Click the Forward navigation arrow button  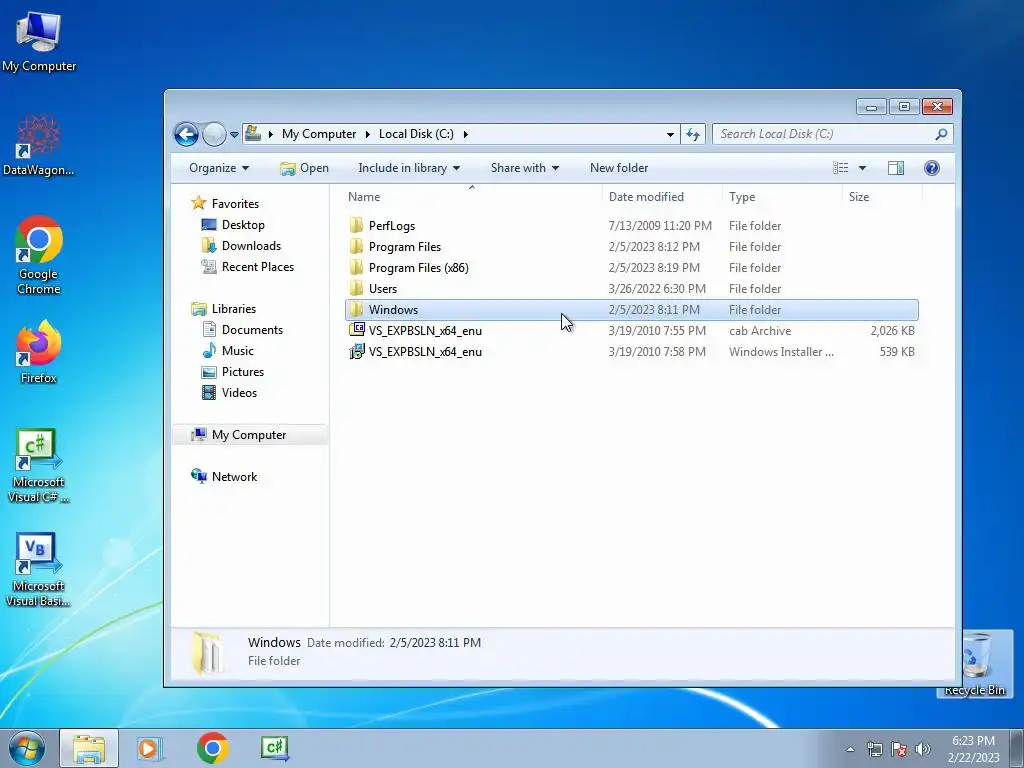(x=214, y=135)
